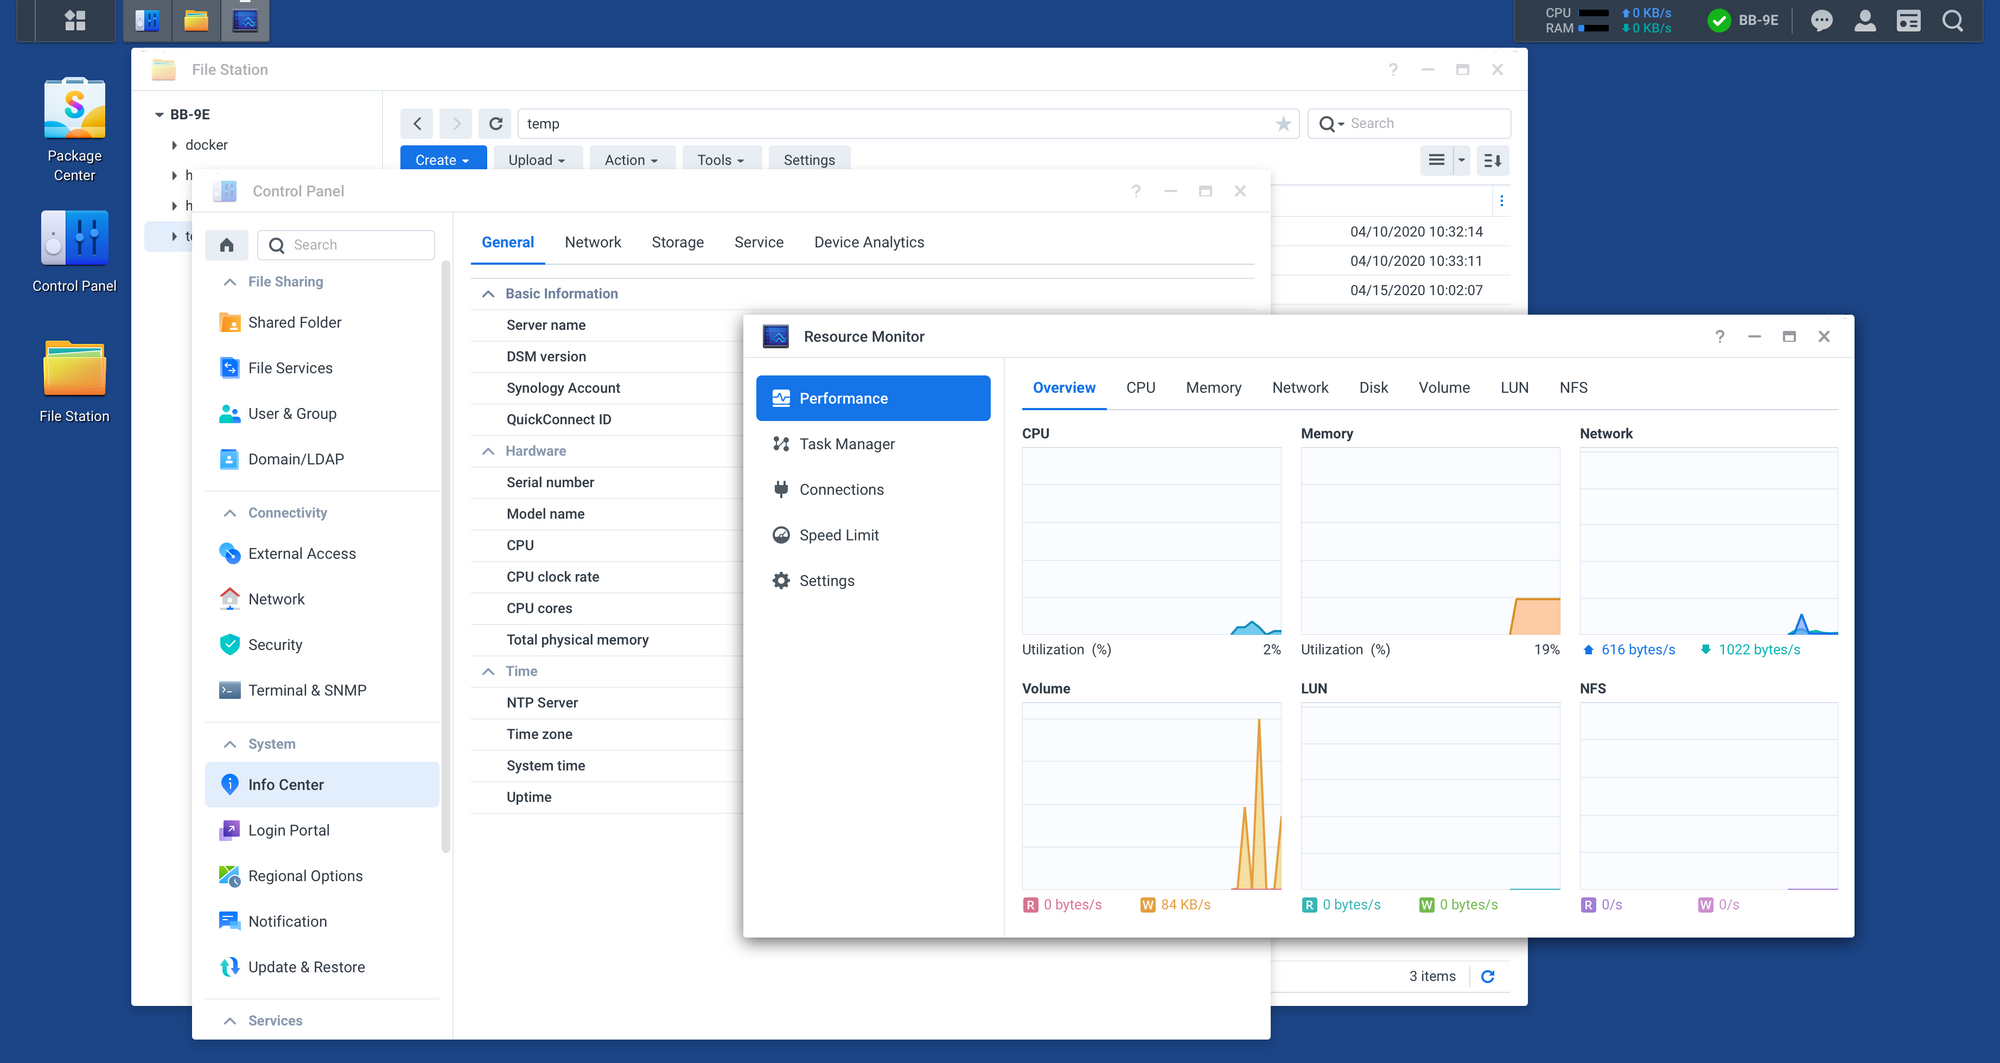Viewport: 2000px width, 1063px height.
Task: Open Terminal & SNMP settings
Action: pyautogui.click(x=322, y=690)
